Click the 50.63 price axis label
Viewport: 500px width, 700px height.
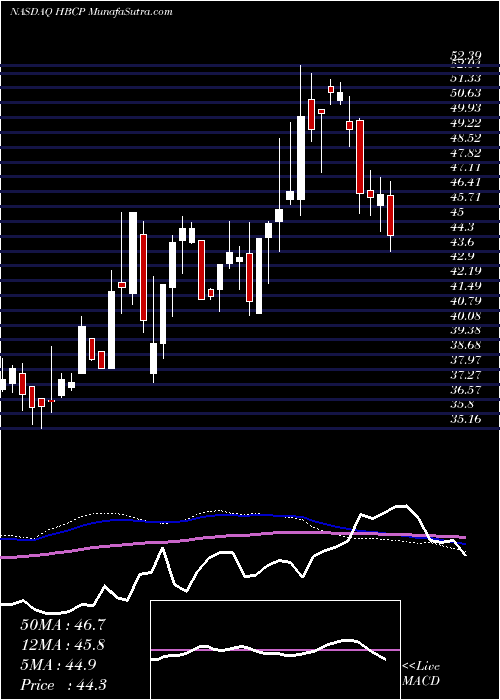466,93
